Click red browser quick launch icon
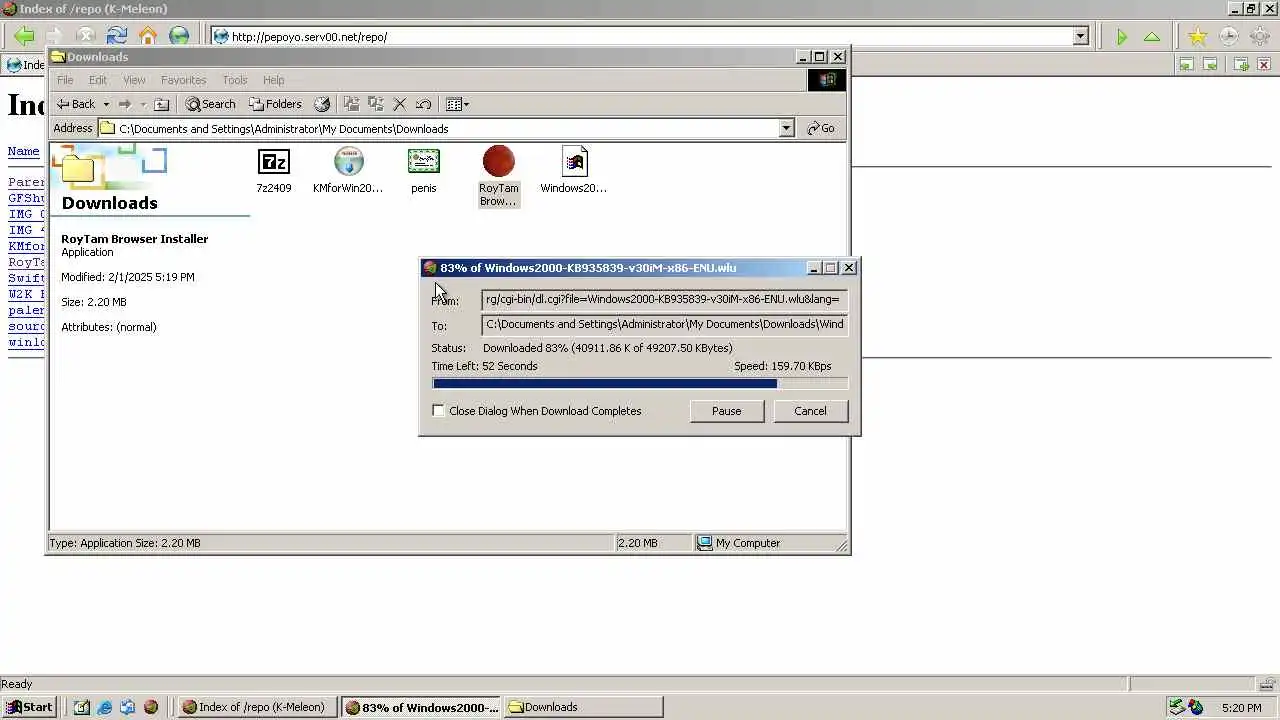This screenshot has width=1280, height=720. (x=151, y=707)
